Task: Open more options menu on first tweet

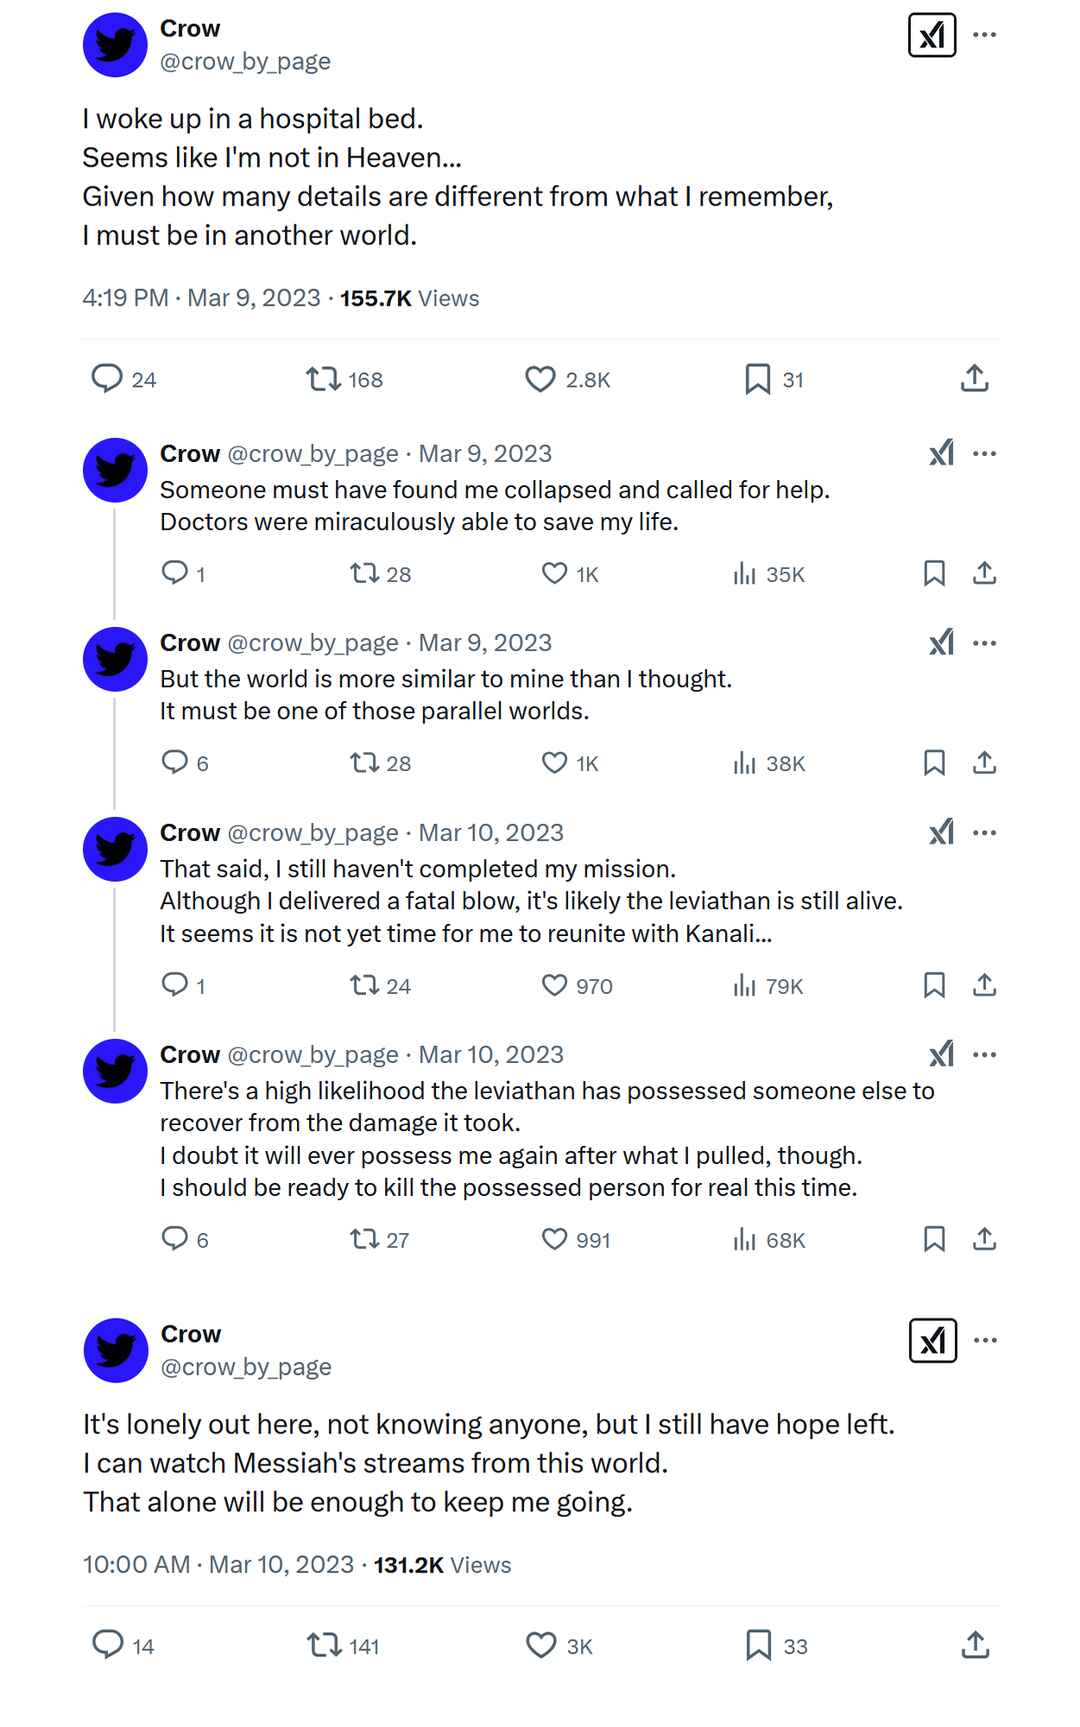Action: coord(985,35)
